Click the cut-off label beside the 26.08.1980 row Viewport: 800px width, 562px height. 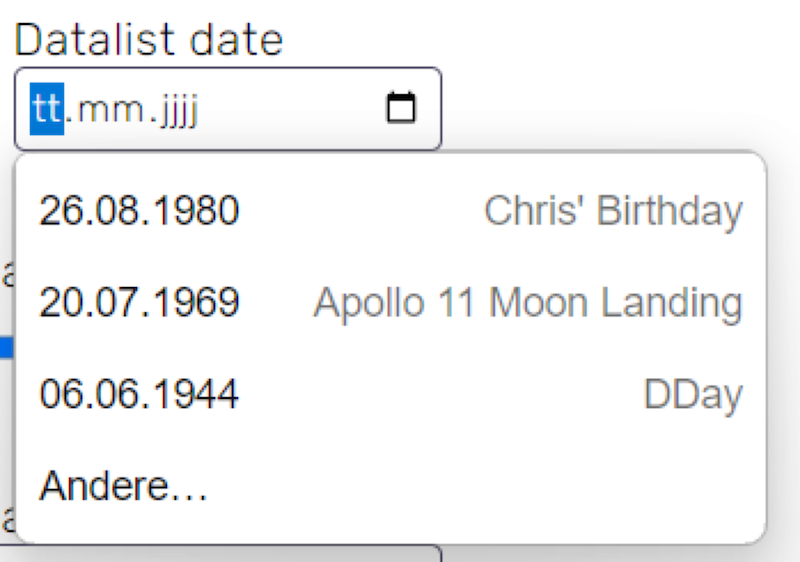pos(7,273)
